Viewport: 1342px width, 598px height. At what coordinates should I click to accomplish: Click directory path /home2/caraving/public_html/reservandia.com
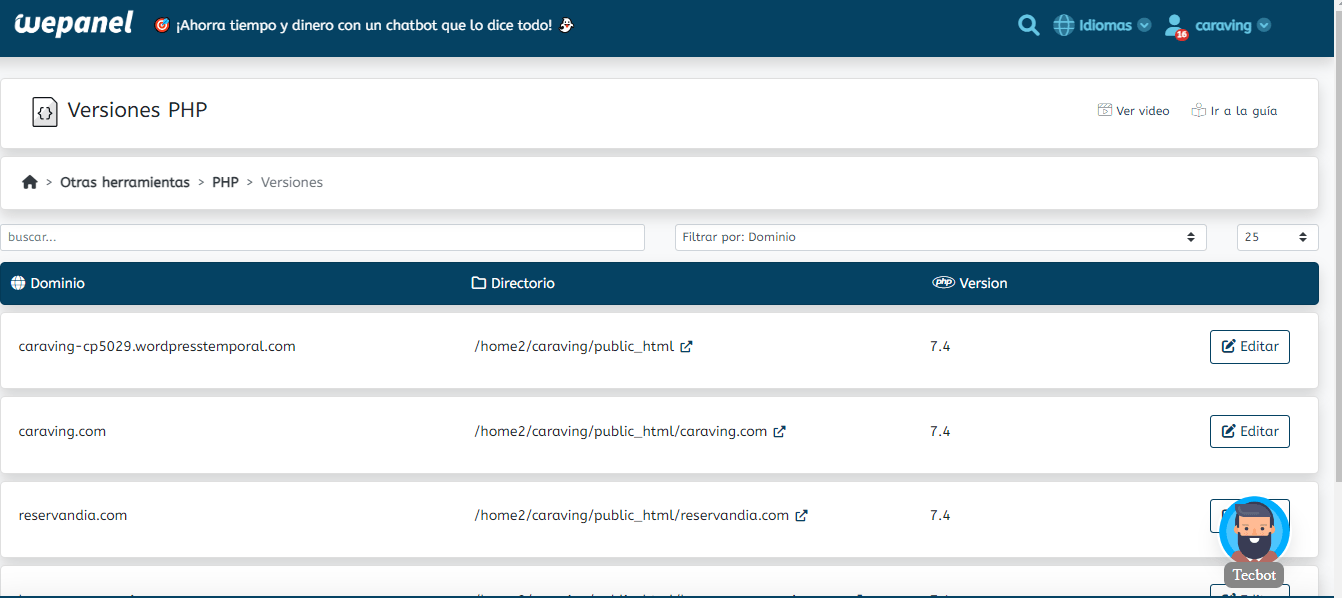click(632, 515)
